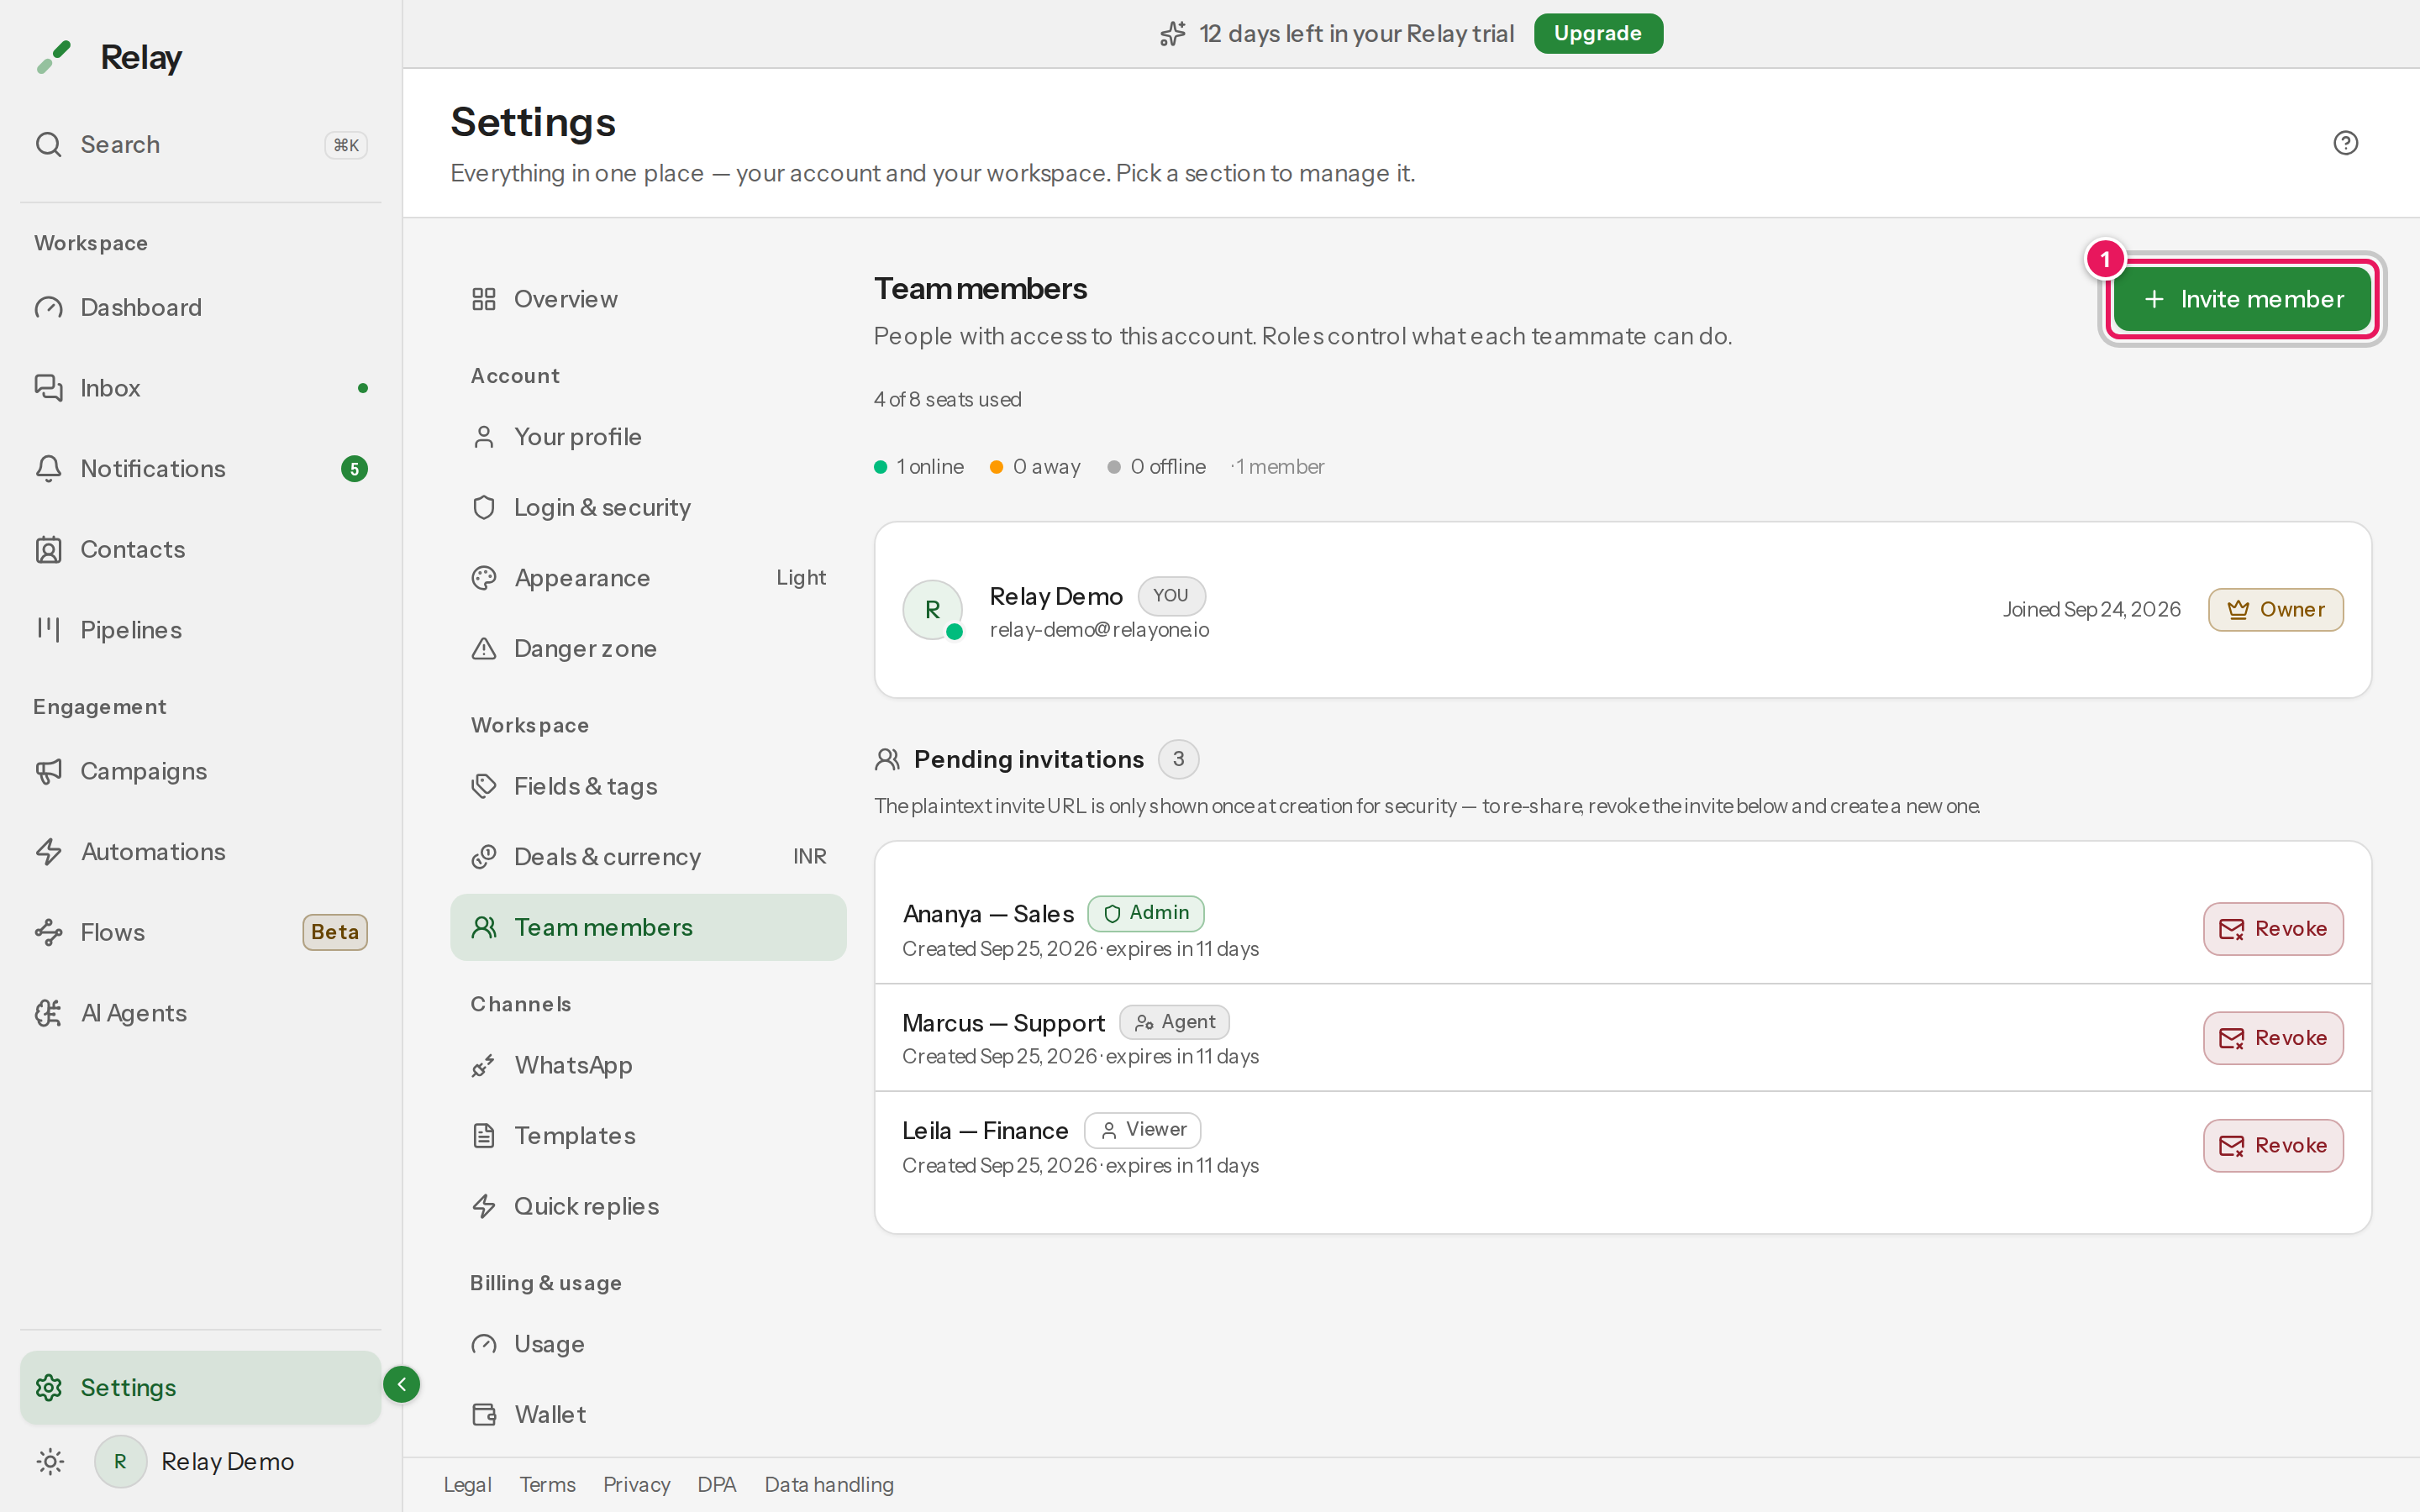The height and width of the screenshot is (1512, 2420).
Task: Open Your profile settings
Action: click(648, 437)
